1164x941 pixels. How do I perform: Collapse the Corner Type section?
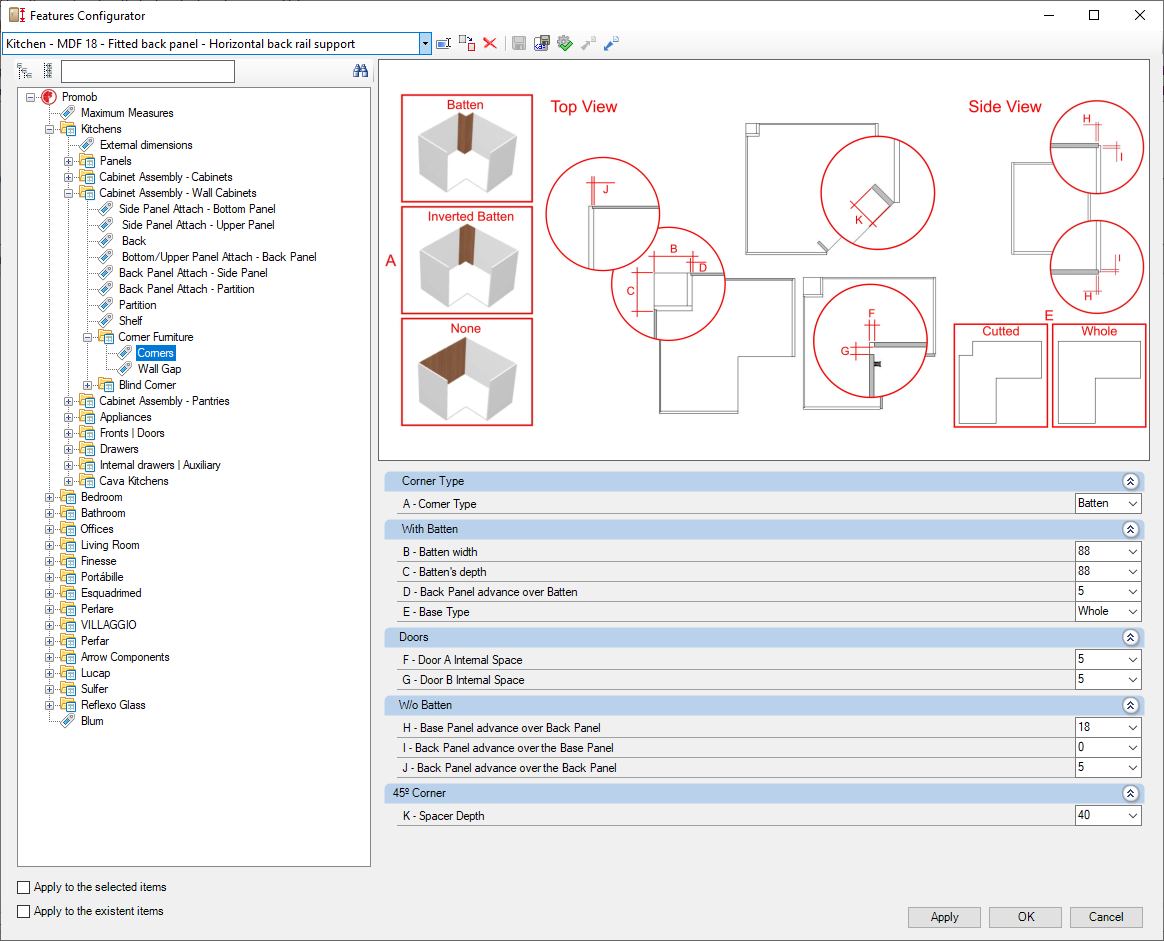click(x=1130, y=481)
